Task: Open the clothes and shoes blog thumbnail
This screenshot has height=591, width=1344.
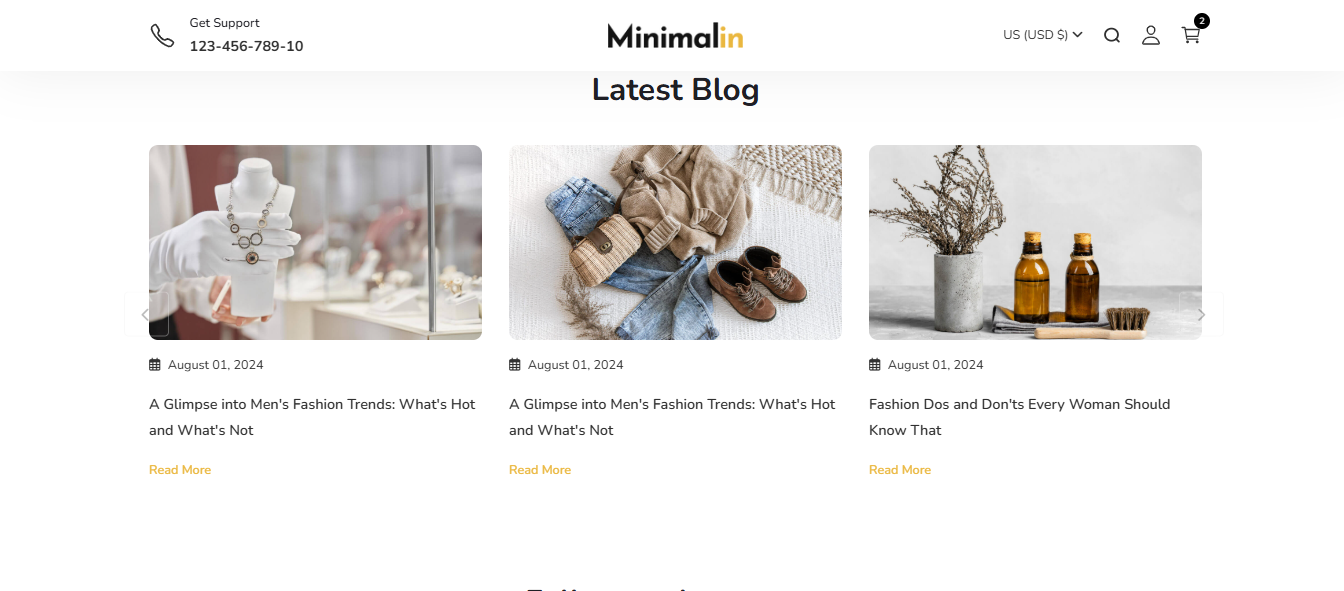Action: click(x=675, y=242)
